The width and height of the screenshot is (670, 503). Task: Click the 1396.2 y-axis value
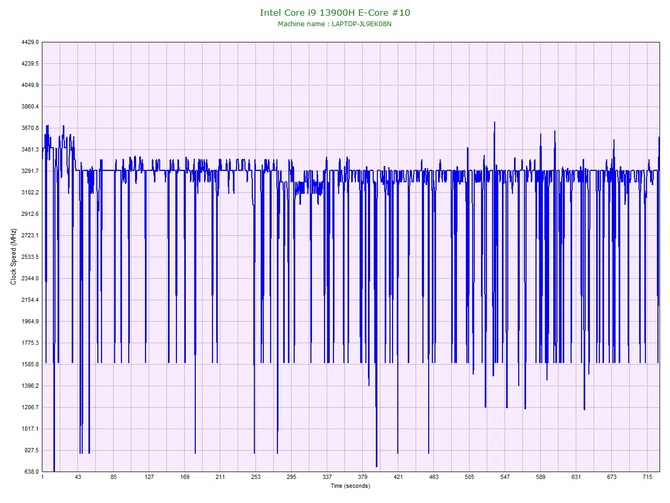[x=30, y=386]
